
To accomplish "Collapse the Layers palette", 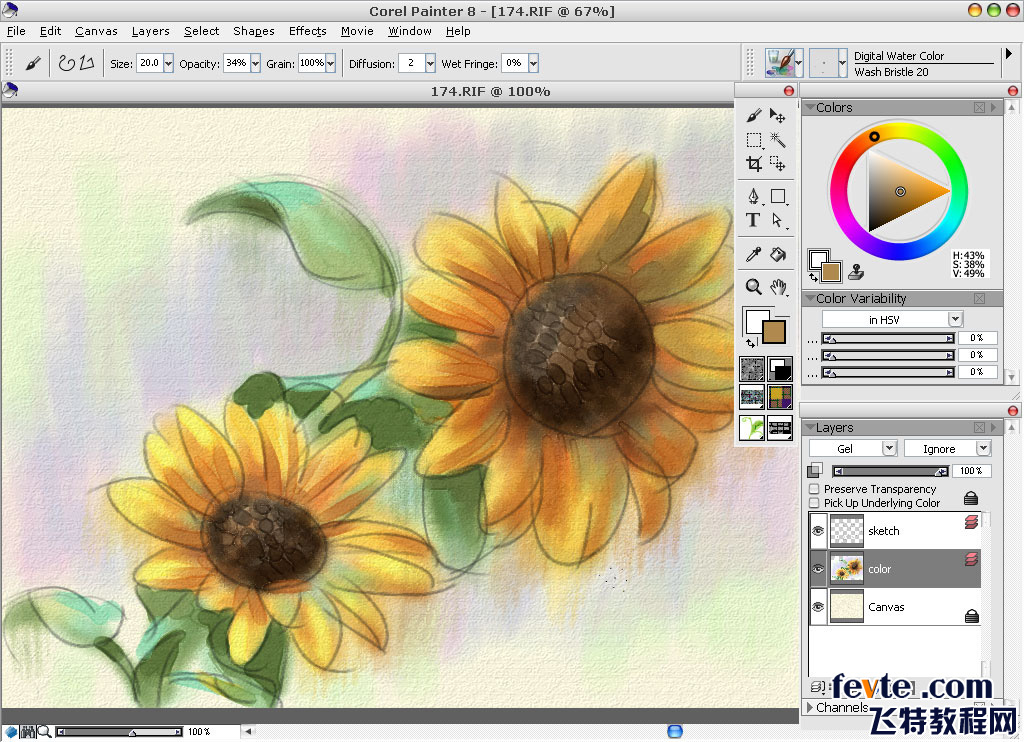I will (810, 428).
